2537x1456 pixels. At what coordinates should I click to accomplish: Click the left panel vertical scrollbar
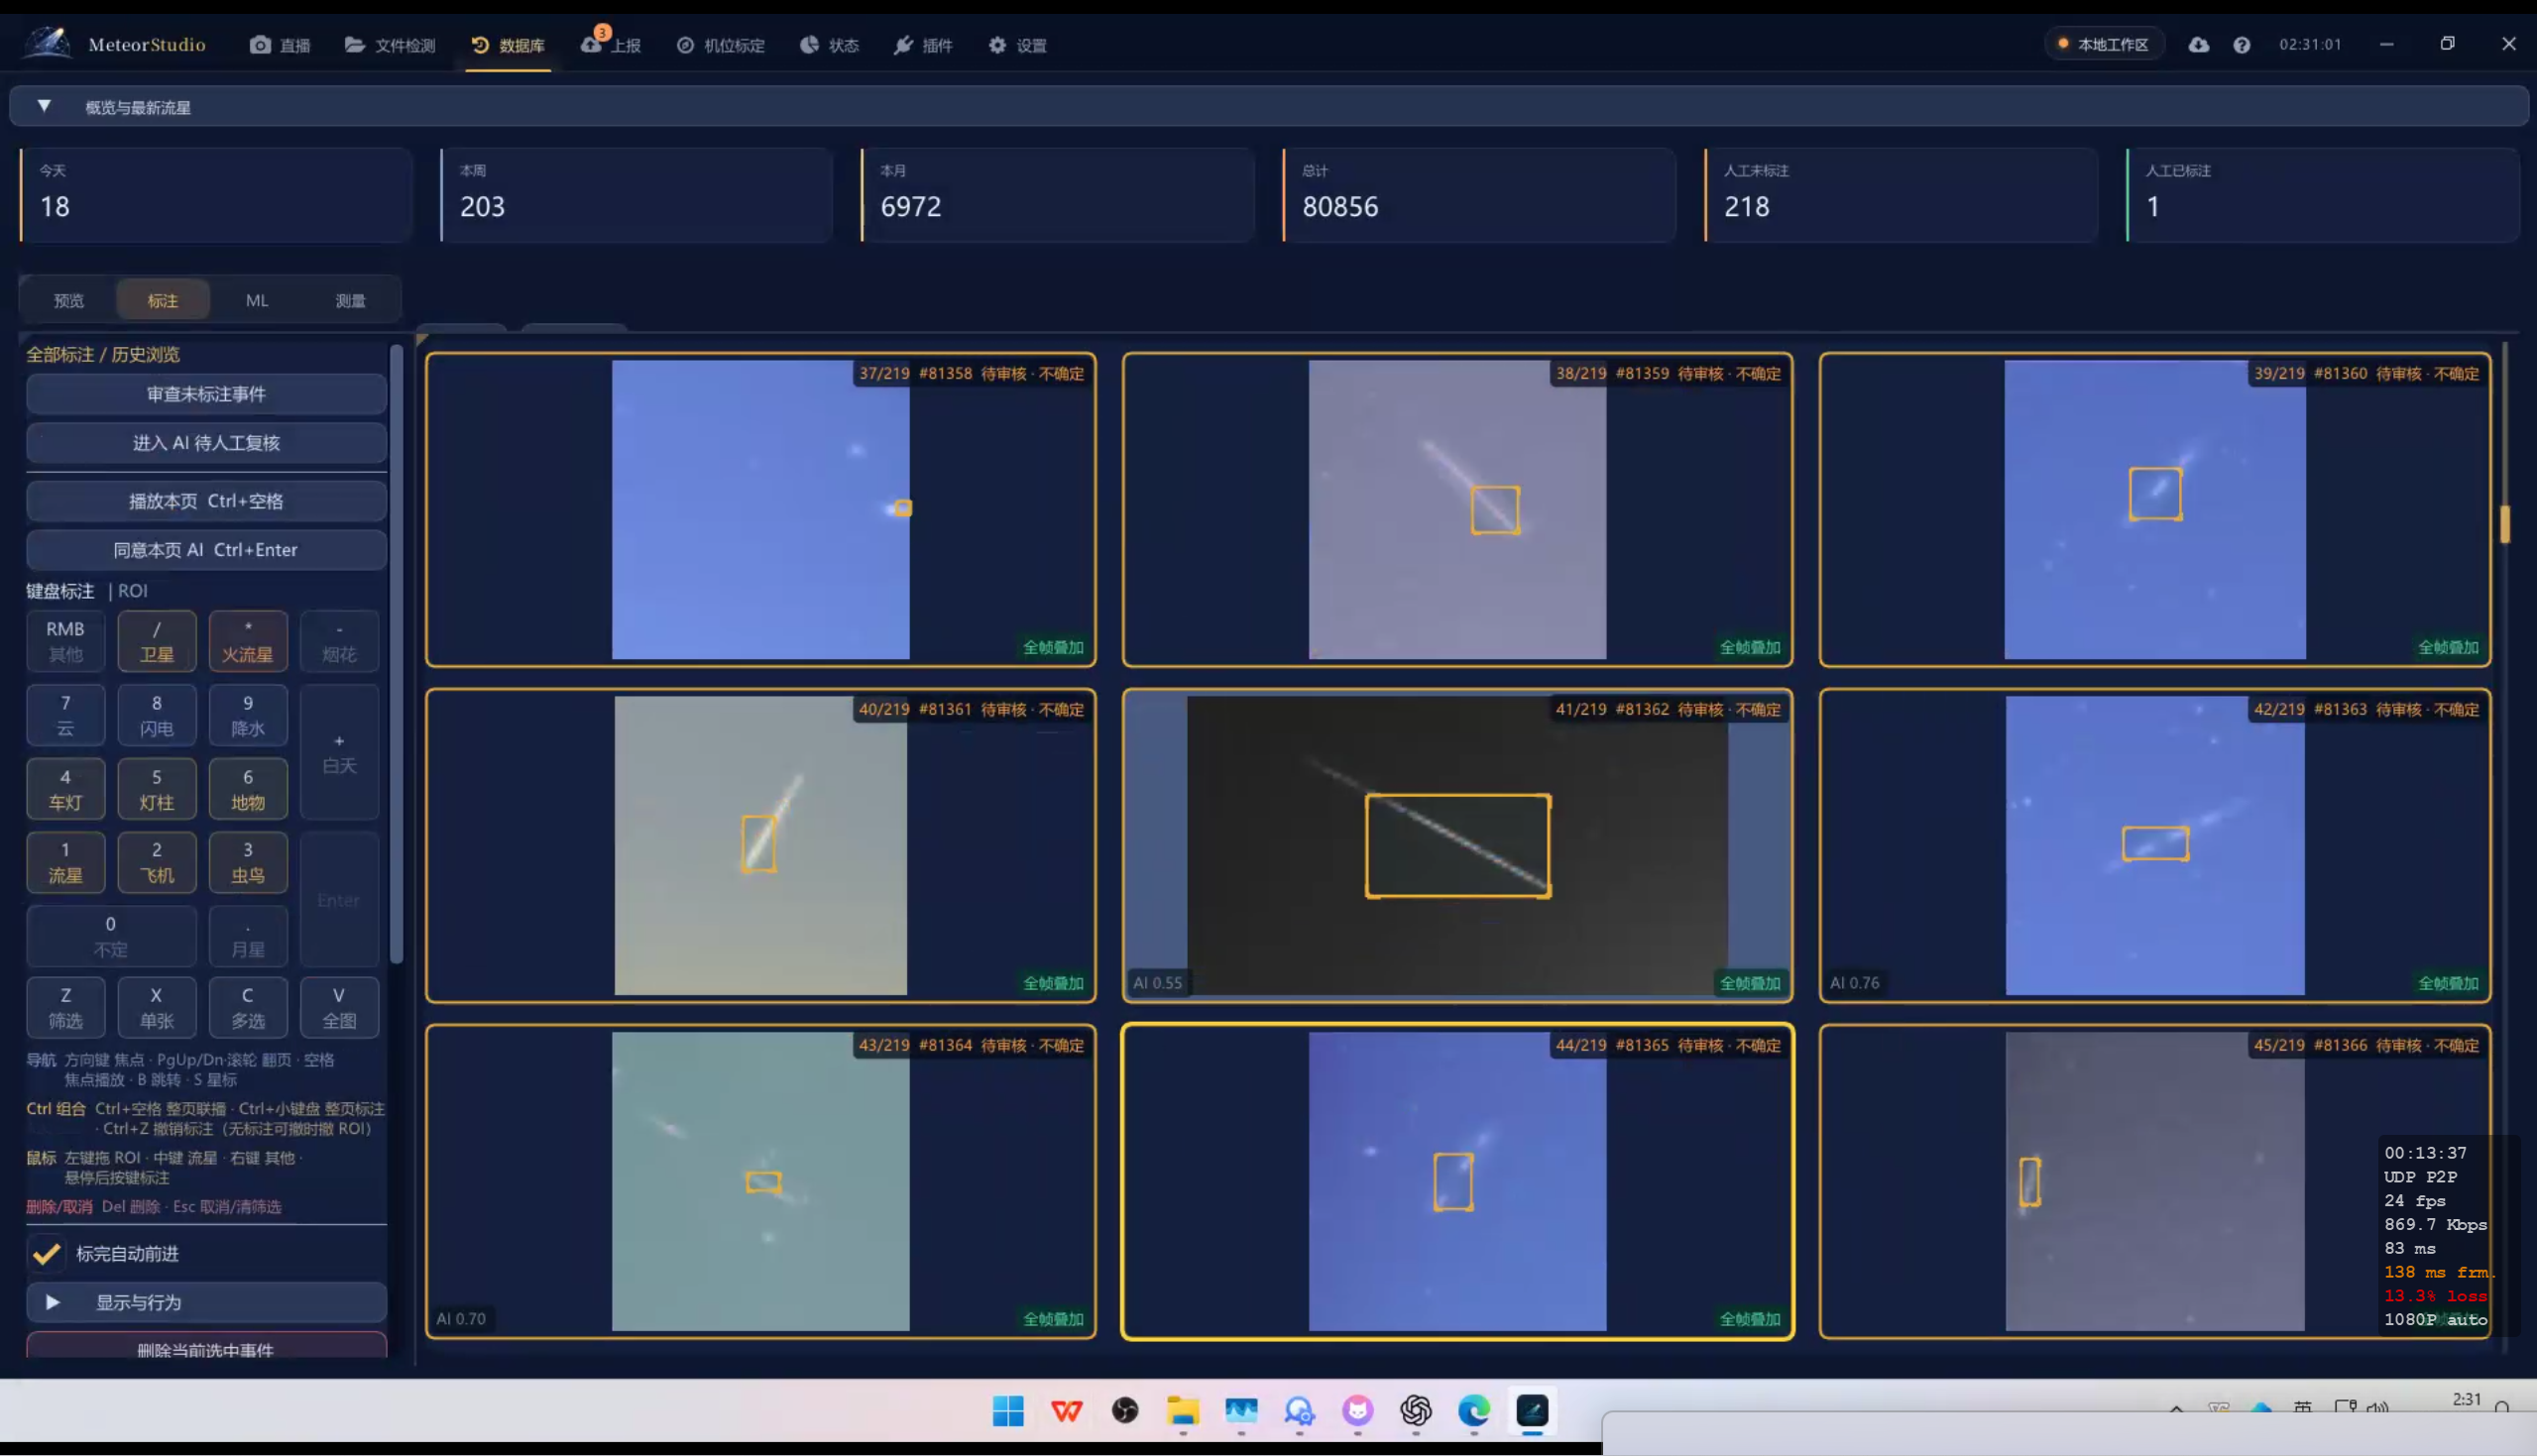click(396, 655)
